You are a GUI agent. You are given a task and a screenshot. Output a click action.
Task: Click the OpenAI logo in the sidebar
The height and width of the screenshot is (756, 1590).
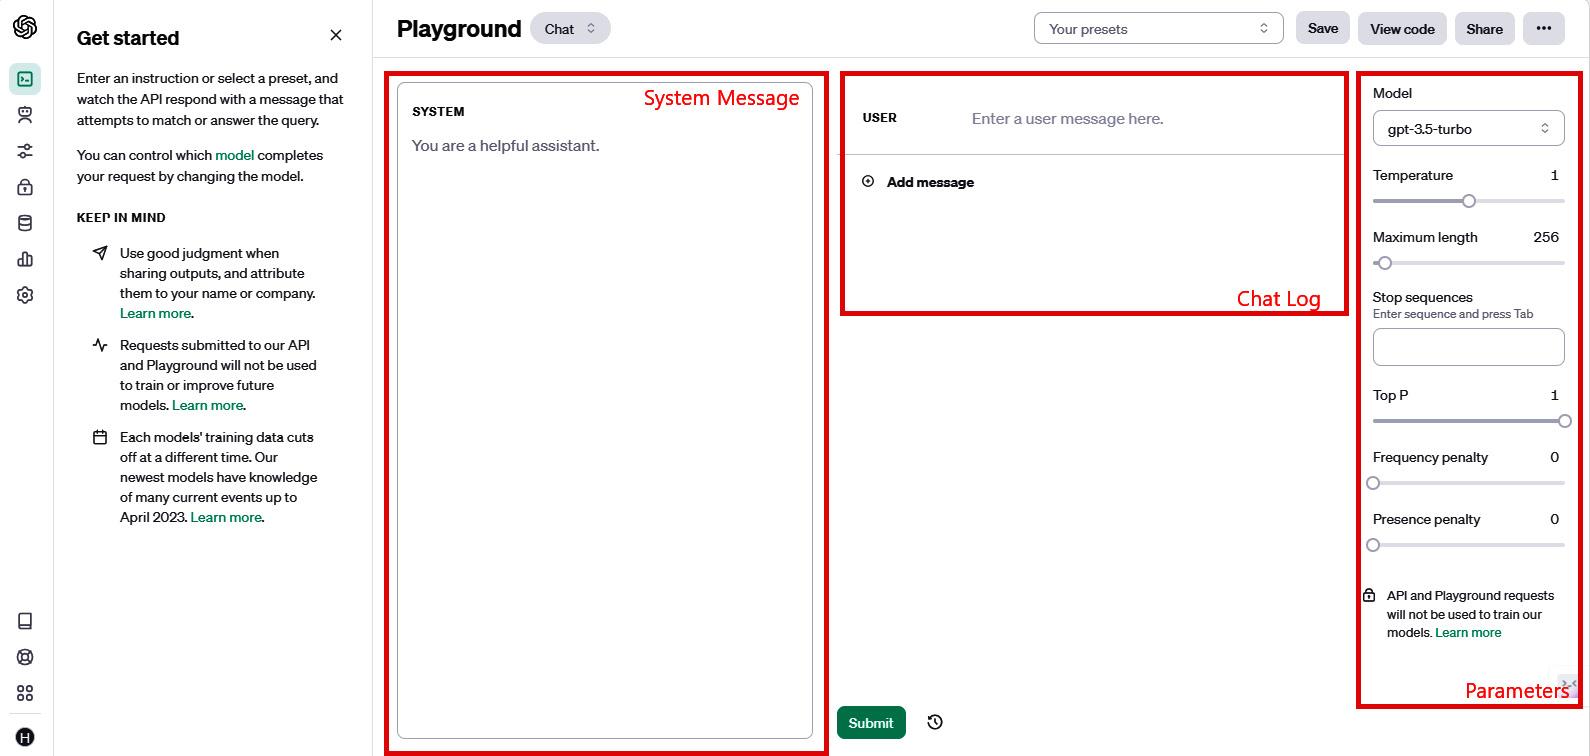(x=25, y=27)
